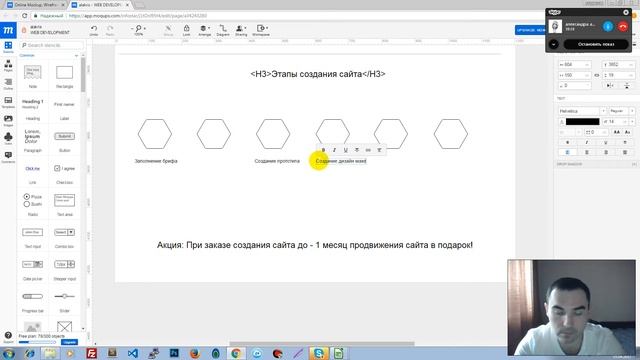
Task: Select the Combo box stencil
Action: click(x=64, y=237)
